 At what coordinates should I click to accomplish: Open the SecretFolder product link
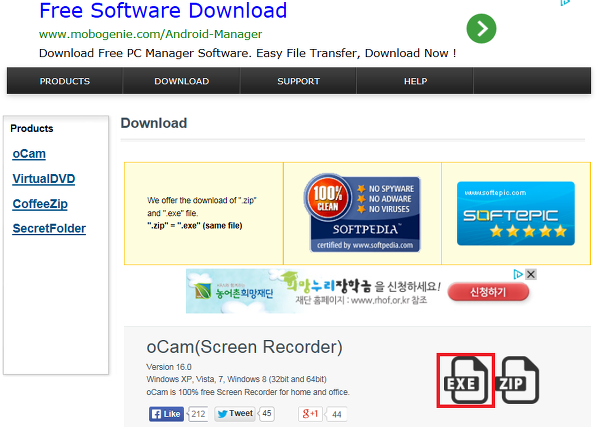[x=49, y=229]
